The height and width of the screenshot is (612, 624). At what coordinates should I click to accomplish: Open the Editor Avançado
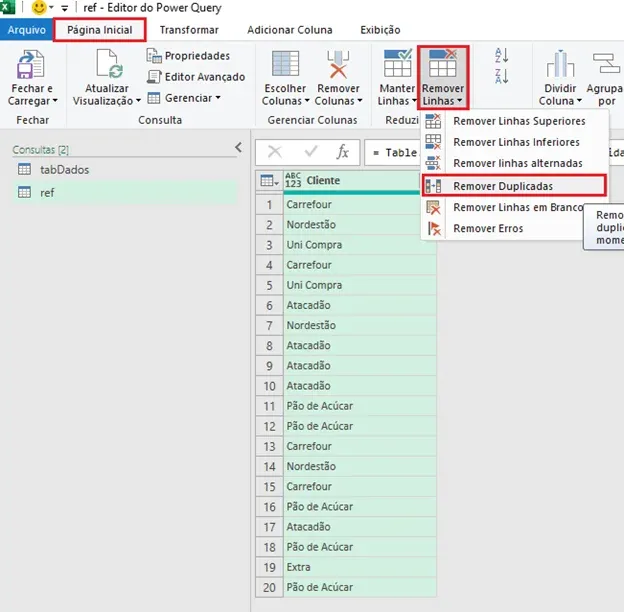tap(196, 77)
